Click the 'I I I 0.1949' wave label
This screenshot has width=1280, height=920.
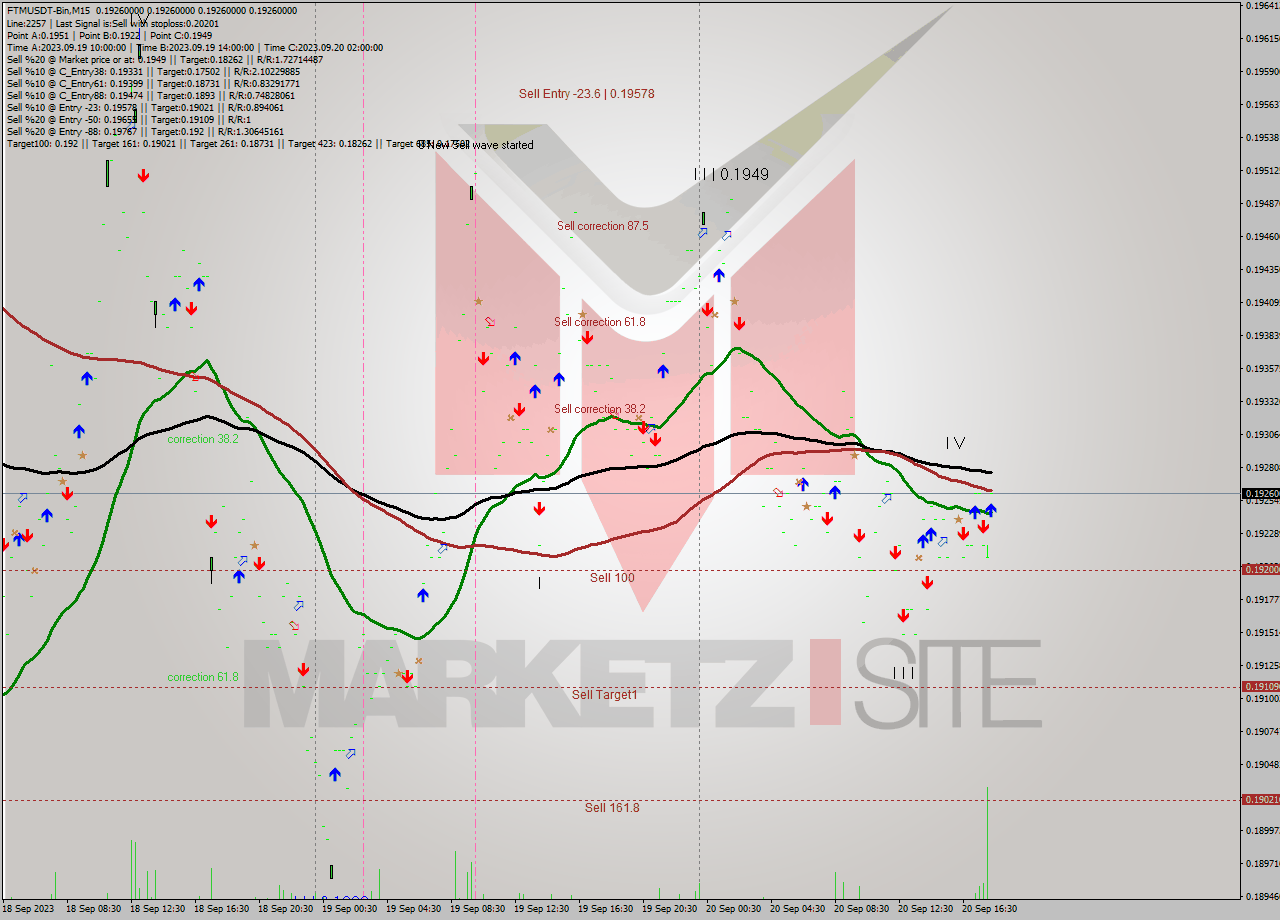tap(731, 174)
